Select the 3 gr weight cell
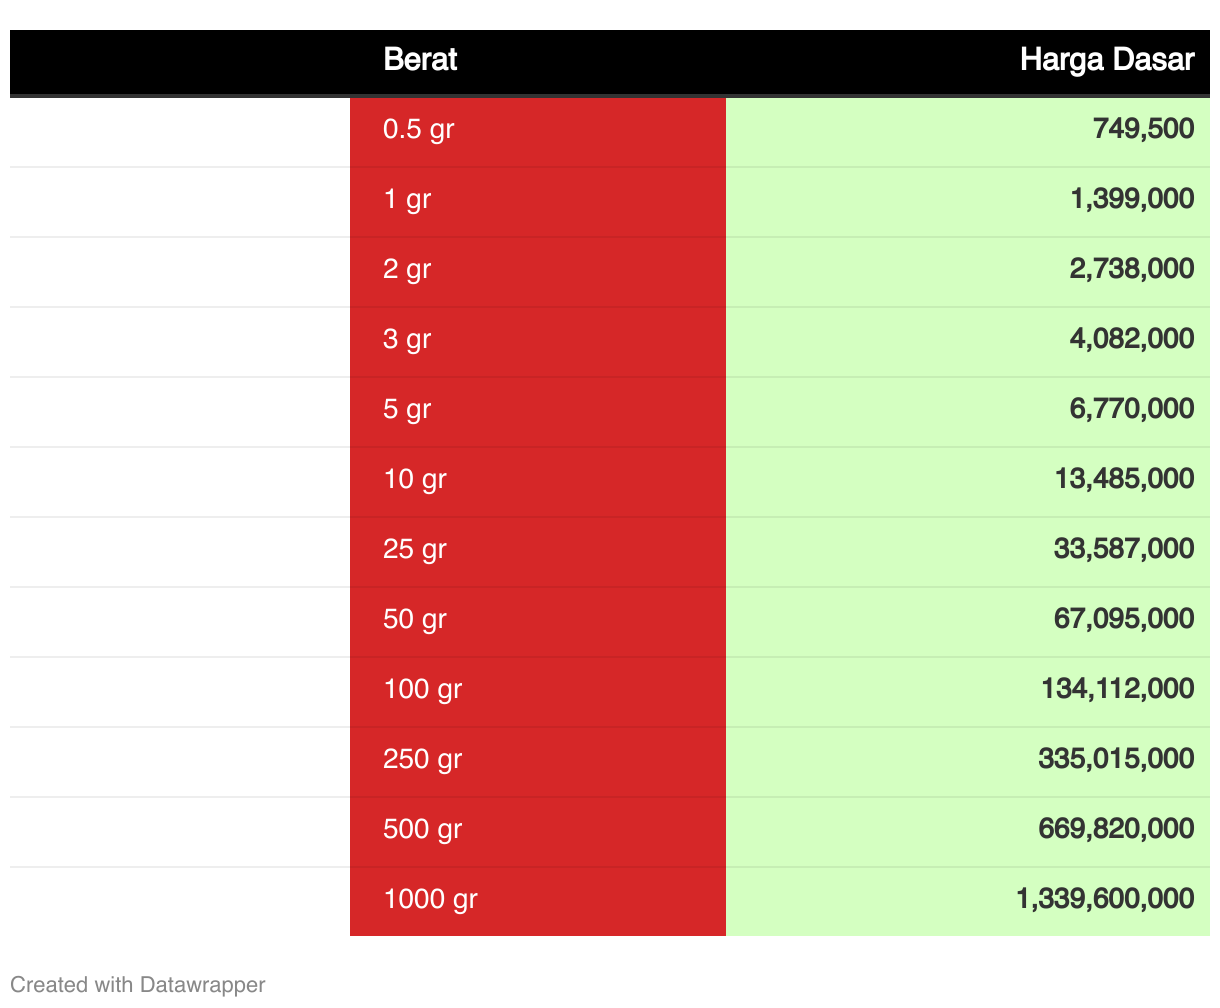Viewport: 1220px width, 1008px height. pos(538,342)
